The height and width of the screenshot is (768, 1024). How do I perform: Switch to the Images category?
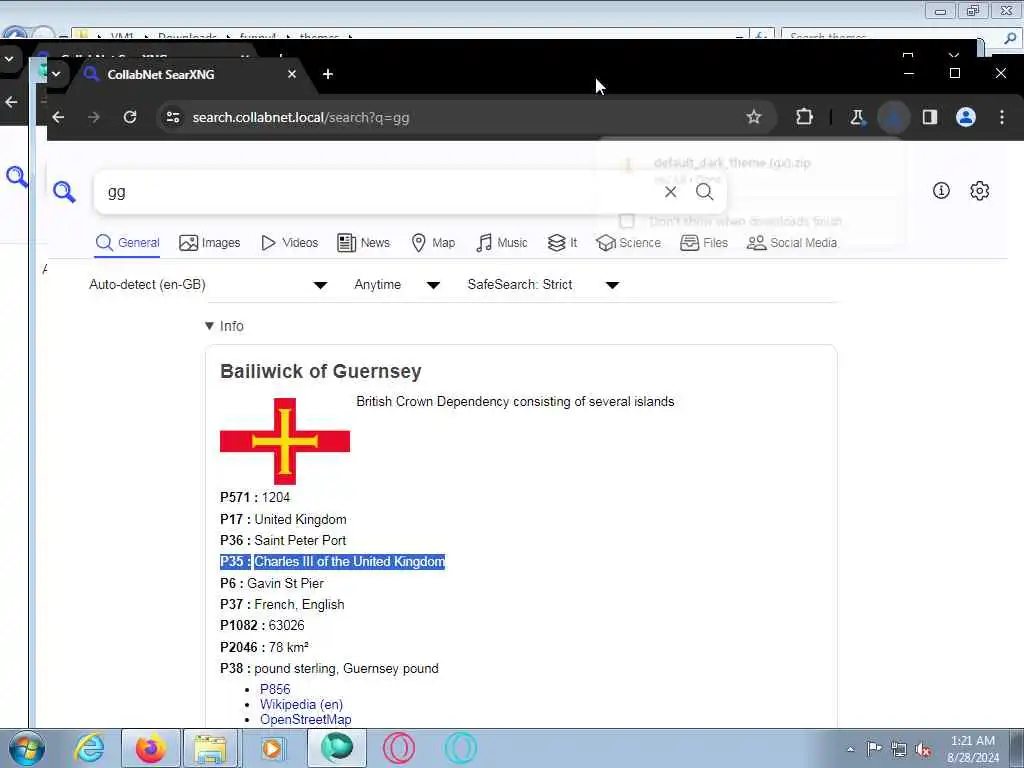[210, 243]
